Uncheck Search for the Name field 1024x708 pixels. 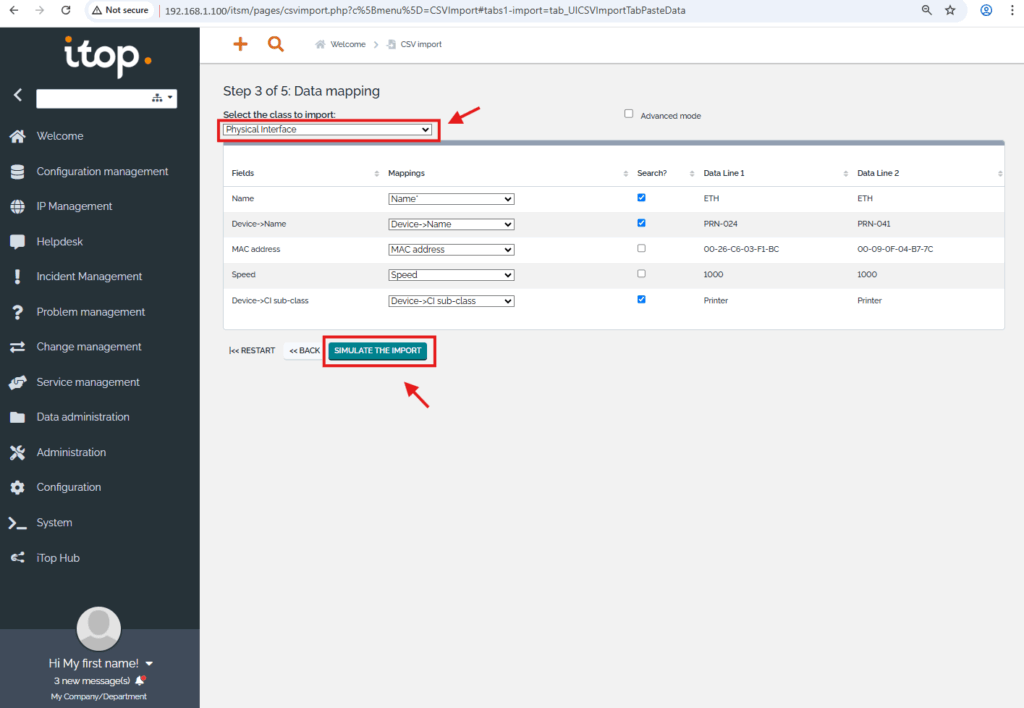(x=641, y=198)
